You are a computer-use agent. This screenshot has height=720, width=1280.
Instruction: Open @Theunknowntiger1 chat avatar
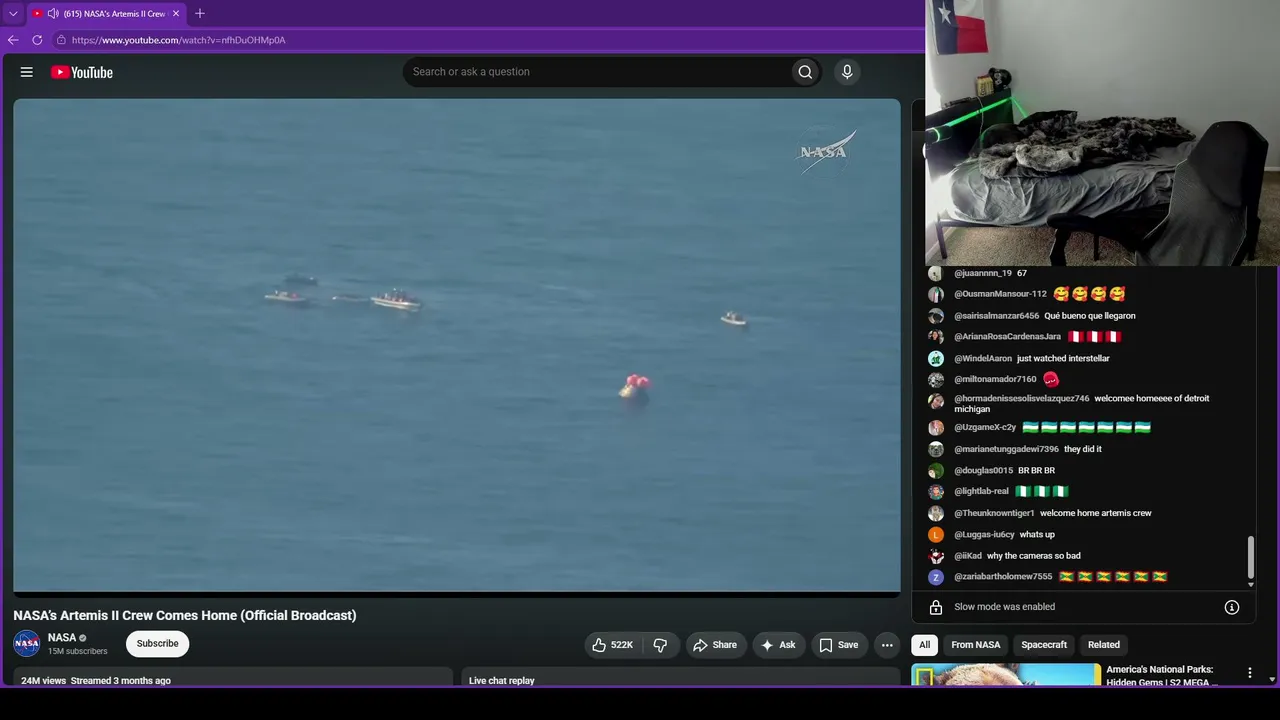point(936,513)
